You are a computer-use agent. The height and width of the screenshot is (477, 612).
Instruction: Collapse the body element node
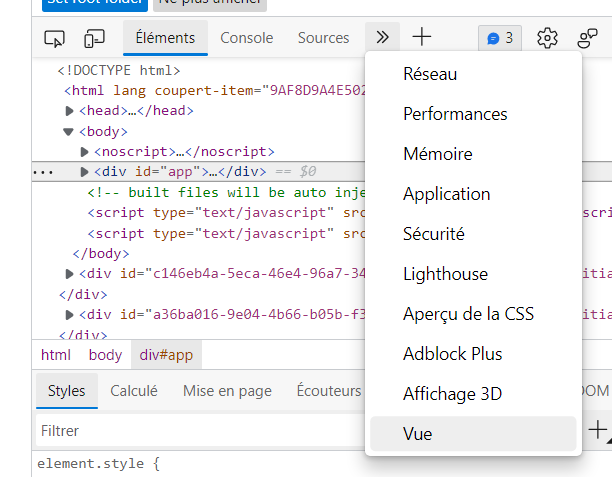[69, 132]
